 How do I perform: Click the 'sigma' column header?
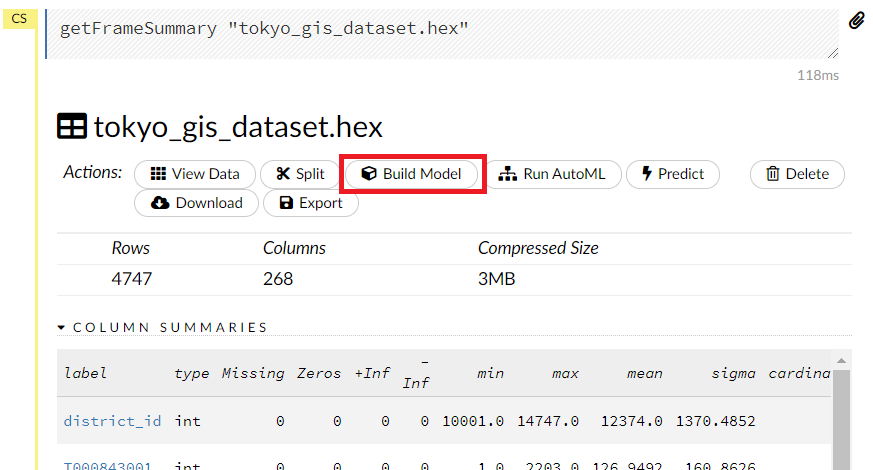click(733, 373)
